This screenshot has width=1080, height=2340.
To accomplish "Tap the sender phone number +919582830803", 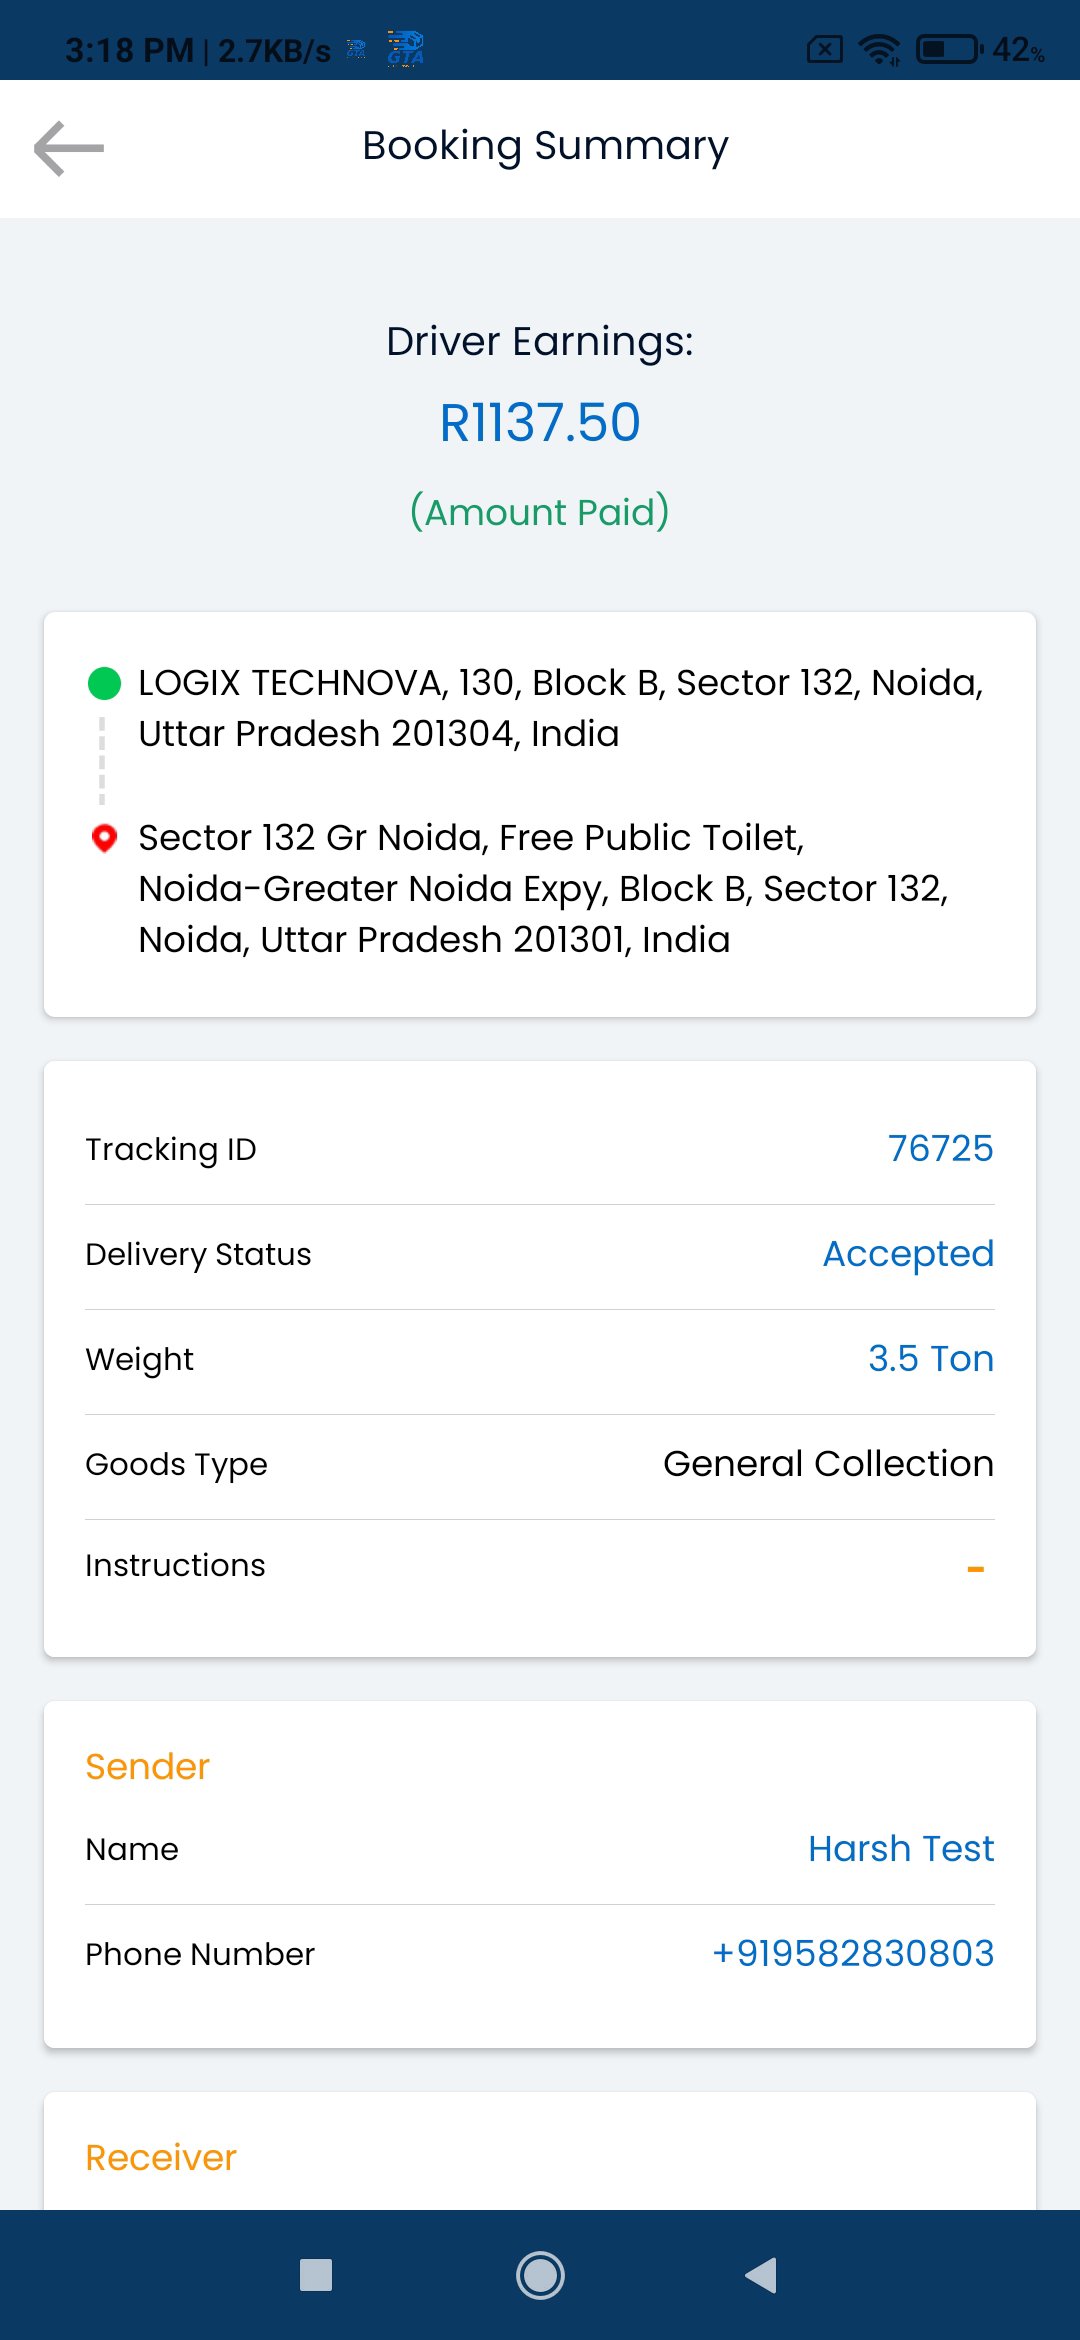I will (x=852, y=1953).
